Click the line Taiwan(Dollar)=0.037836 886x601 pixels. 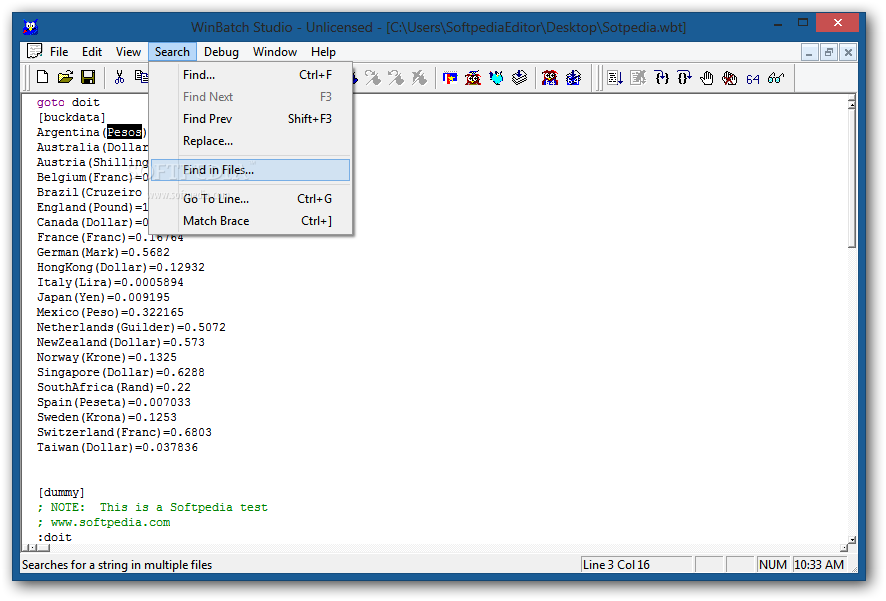[118, 447]
